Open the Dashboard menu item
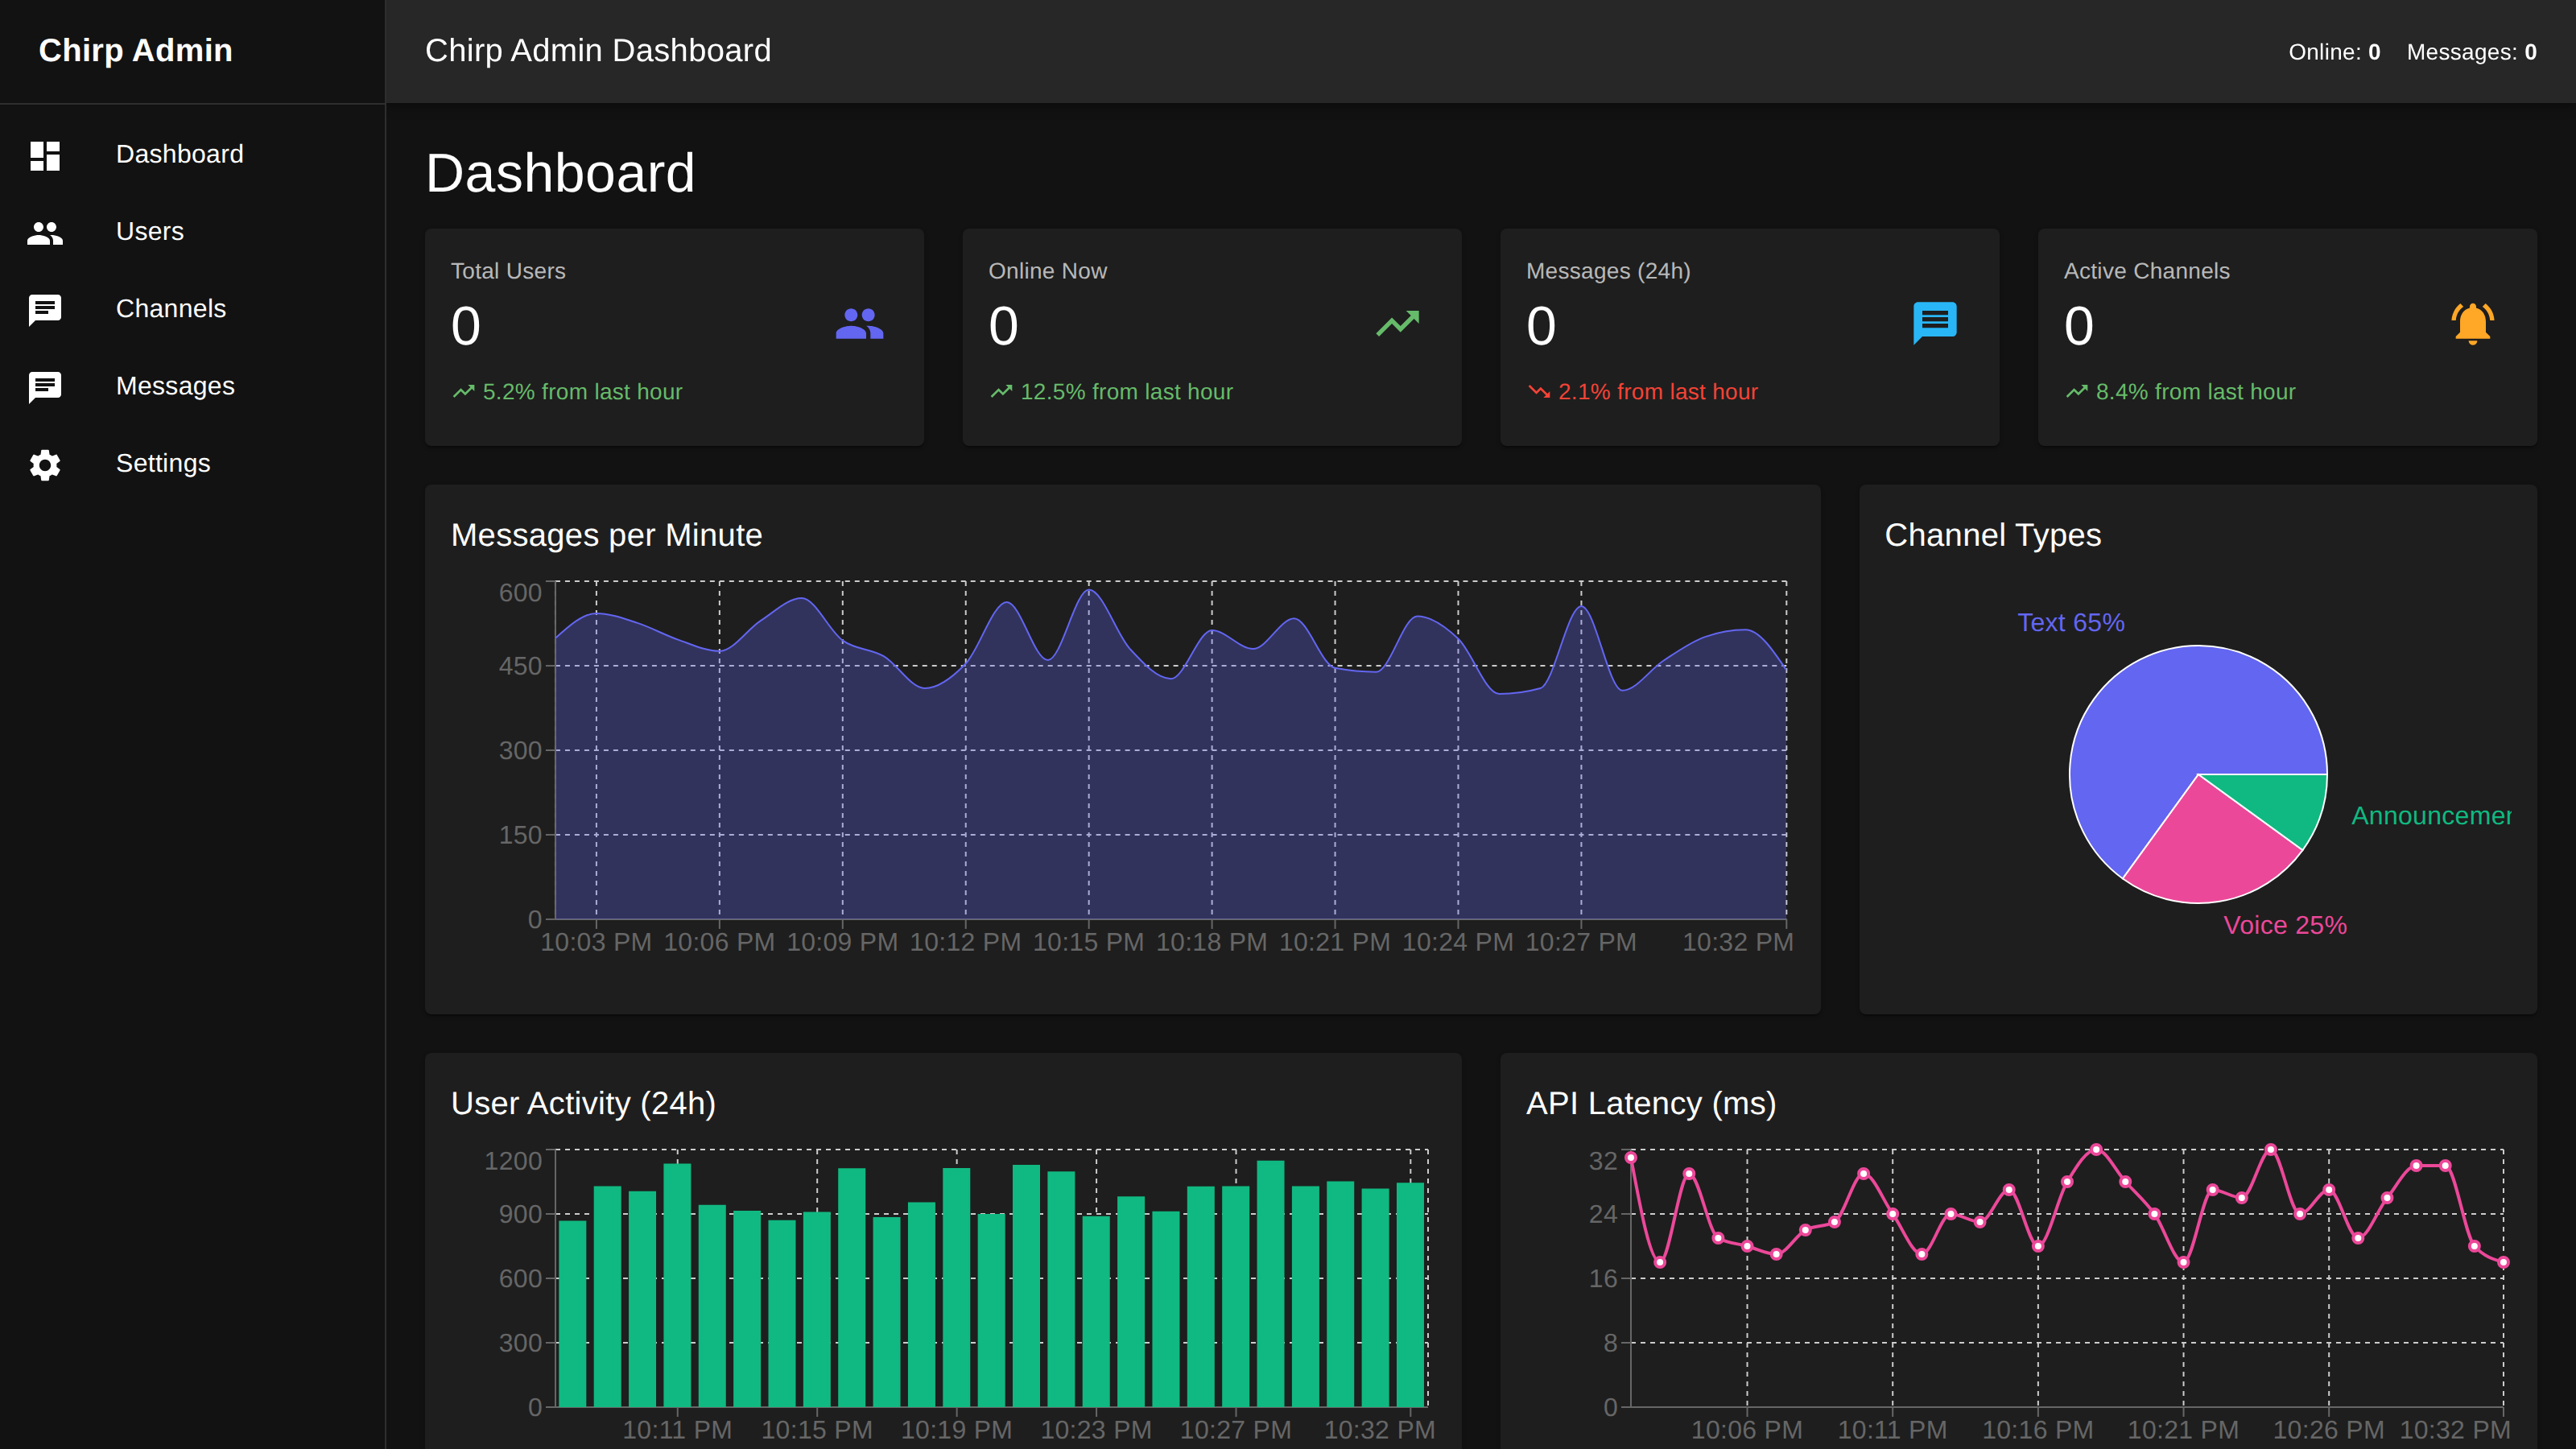The width and height of the screenshot is (2576, 1449). coord(192,155)
